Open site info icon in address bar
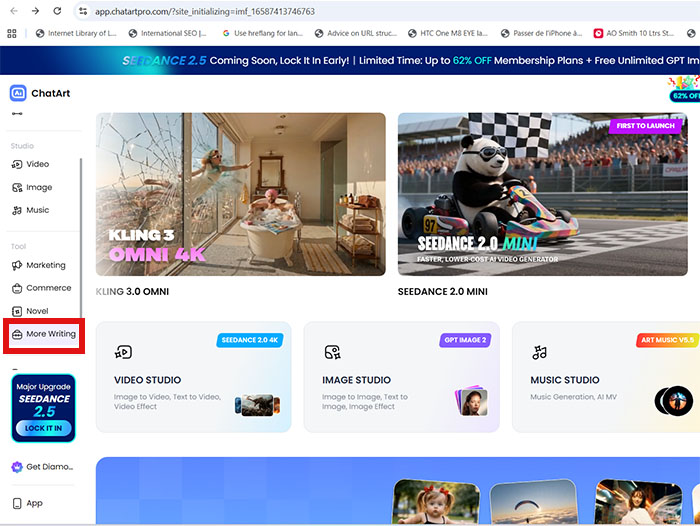 coord(83,11)
